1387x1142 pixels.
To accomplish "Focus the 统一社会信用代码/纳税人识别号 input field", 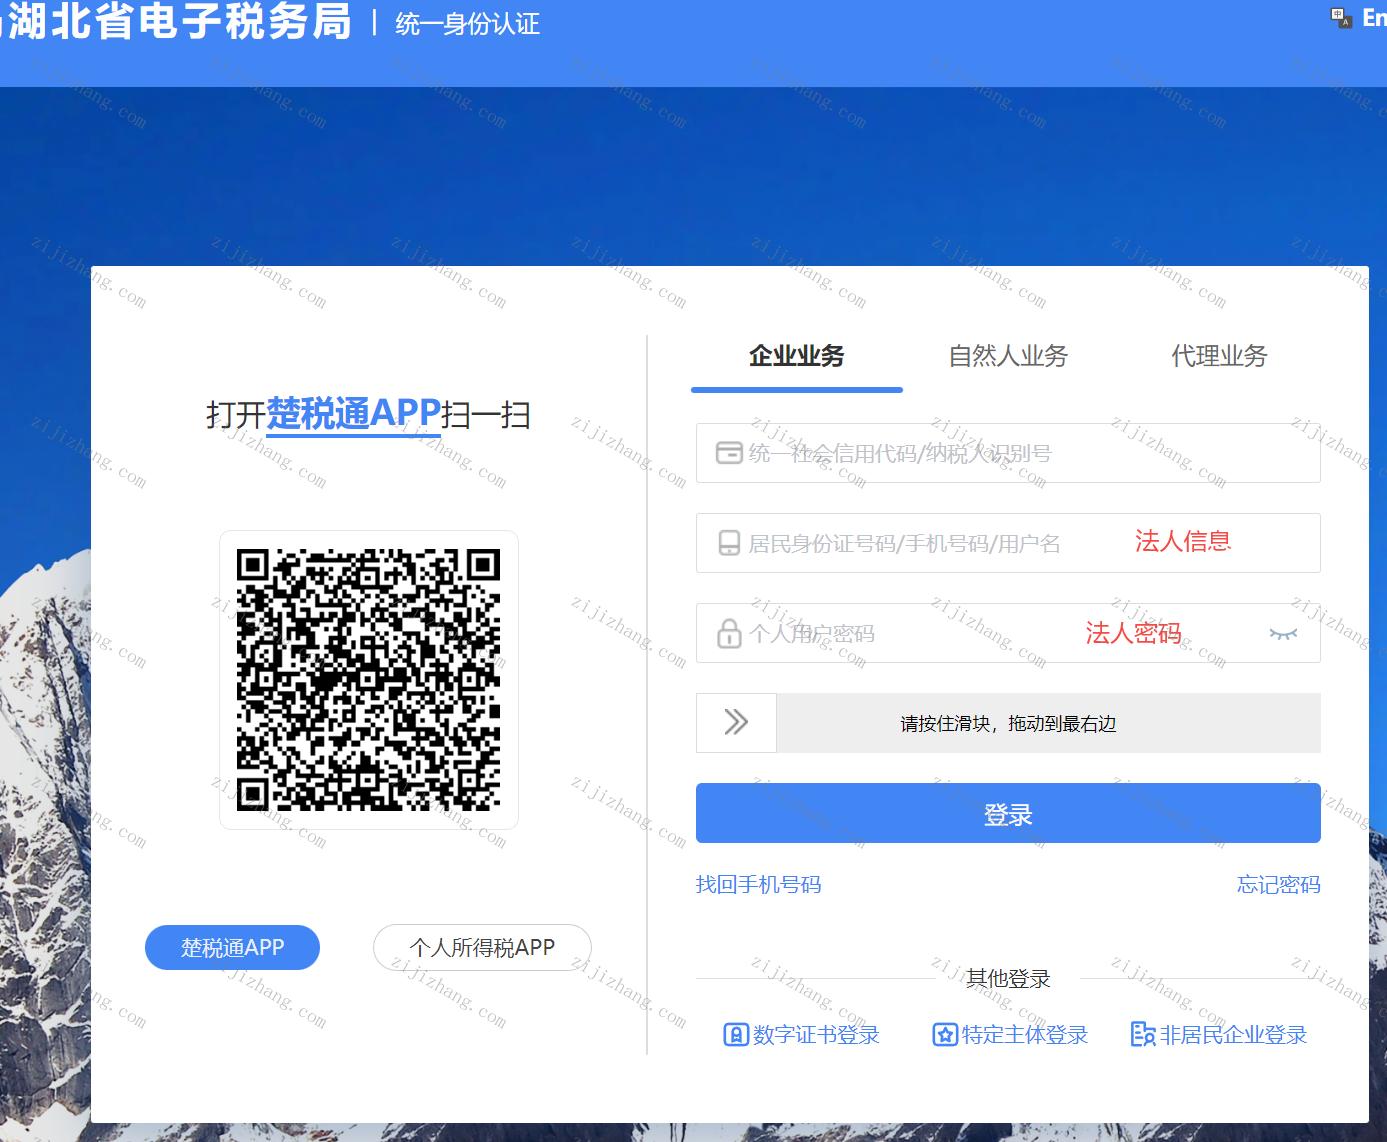I will pos(1008,453).
